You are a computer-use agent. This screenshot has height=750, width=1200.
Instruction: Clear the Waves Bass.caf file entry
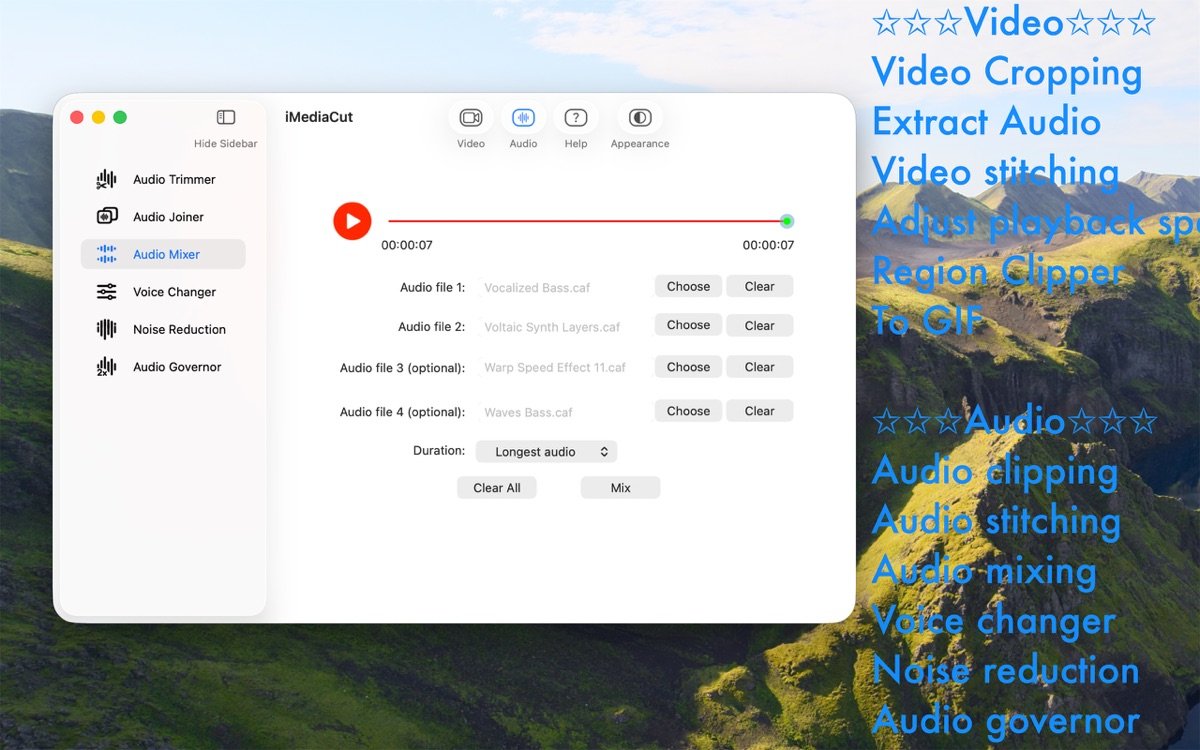pos(759,411)
